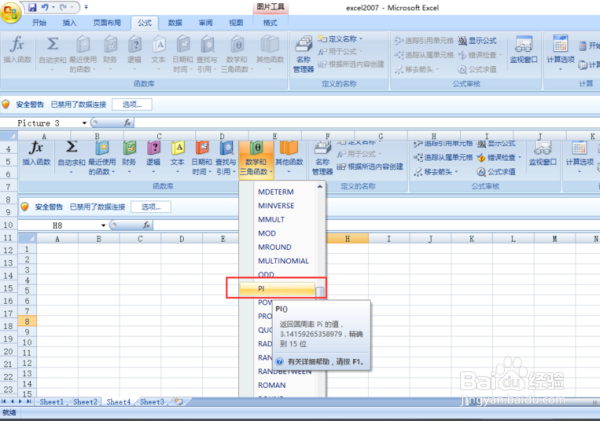Click 移去箭头 in the top ribbon

(x=417, y=69)
